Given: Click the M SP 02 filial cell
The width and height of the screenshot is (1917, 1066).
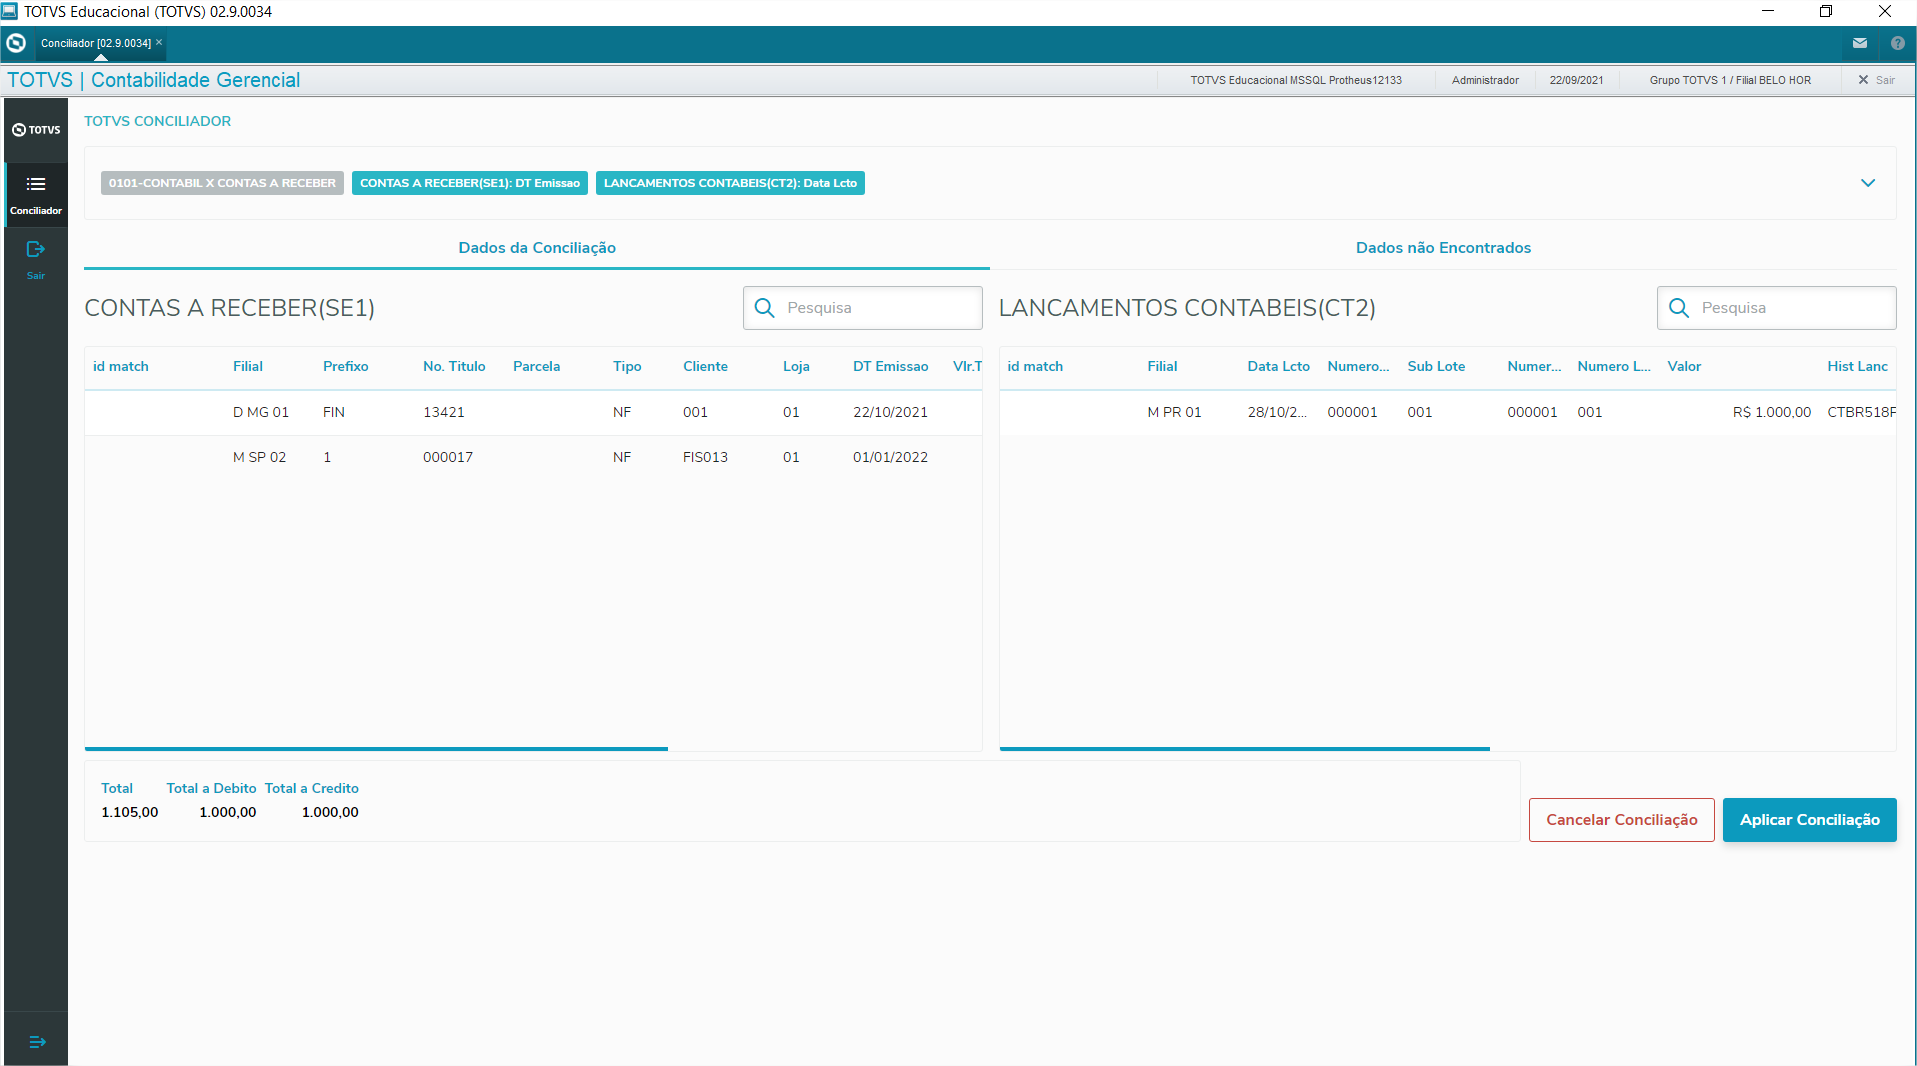Looking at the screenshot, I should [x=259, y=457].
